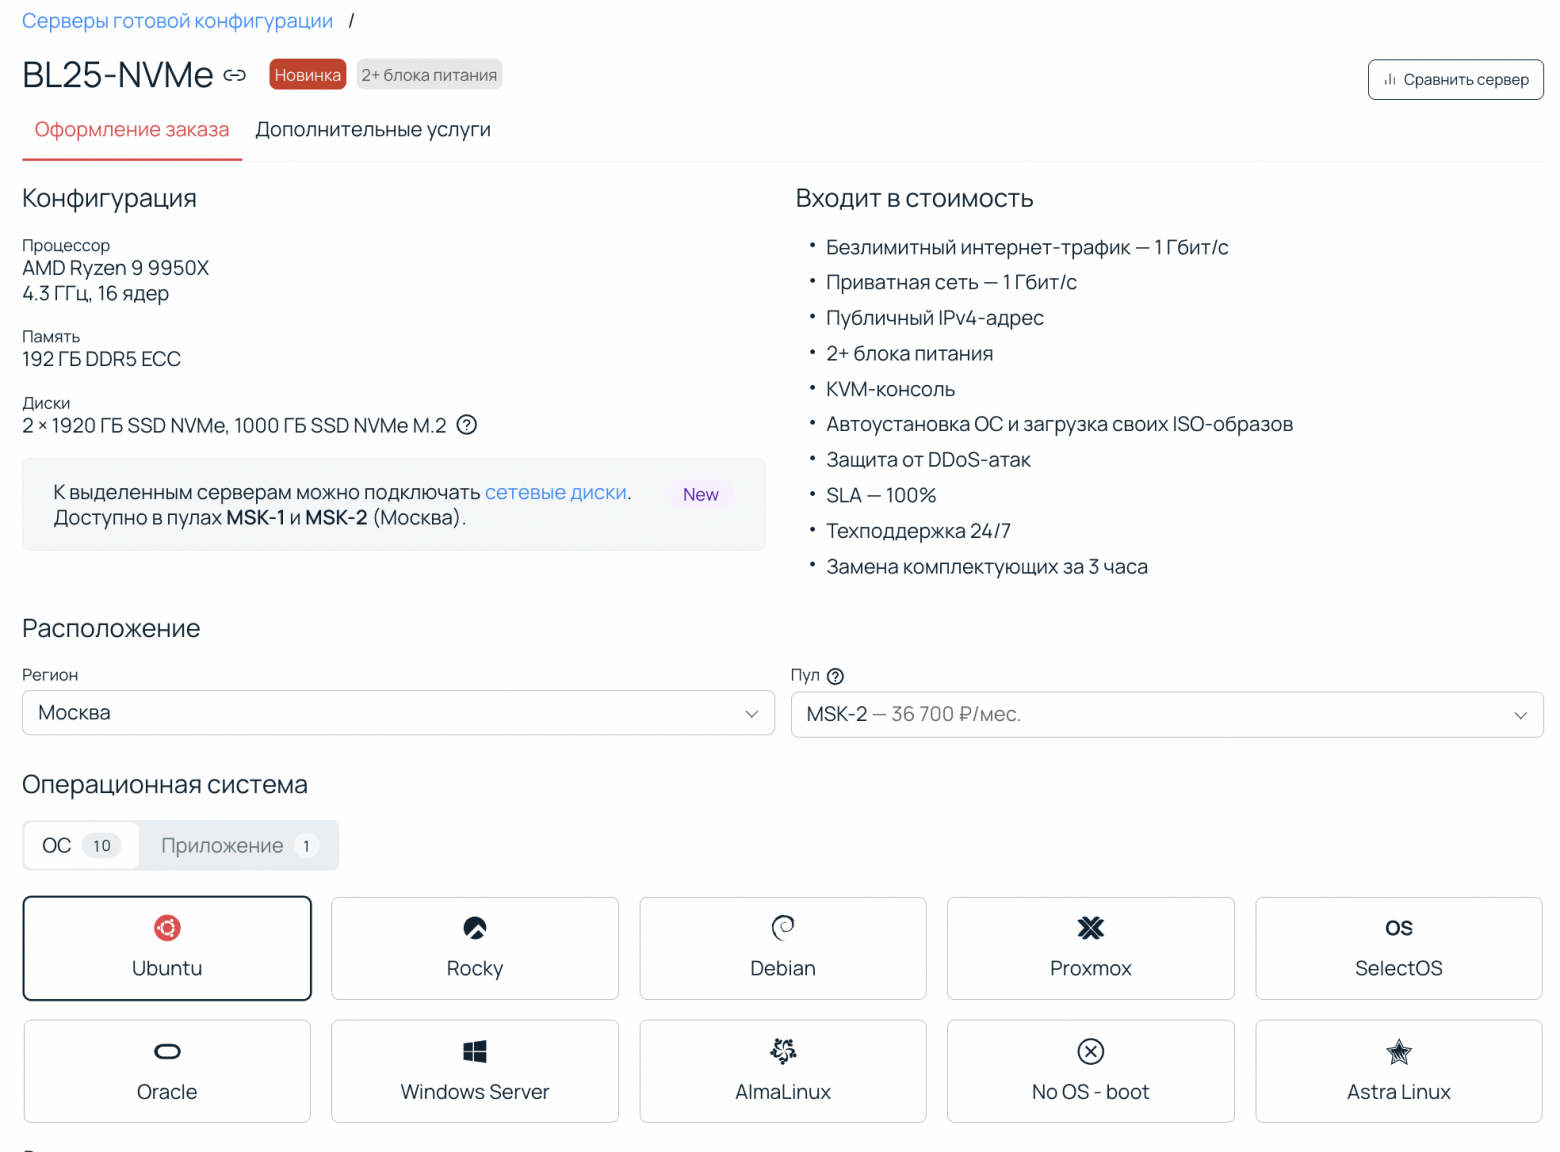This screenshot has height=1152, width=1560.
Task: Go to Серверы готовой конфигурации breadcrumb
Action: 177,21
